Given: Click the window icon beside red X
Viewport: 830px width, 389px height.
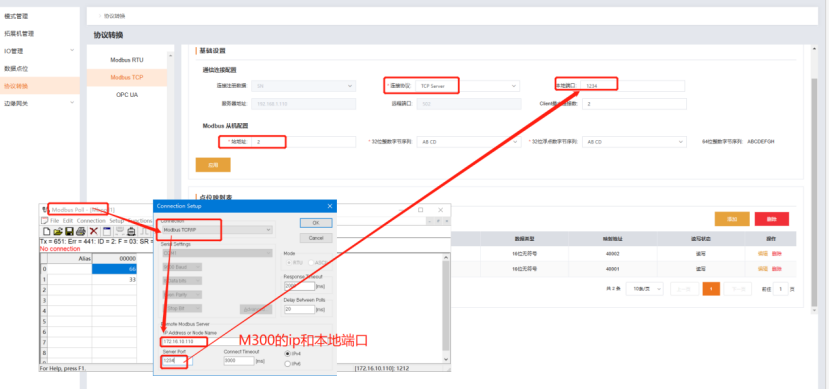Looking at the screenshot, I should coord(106,231).
